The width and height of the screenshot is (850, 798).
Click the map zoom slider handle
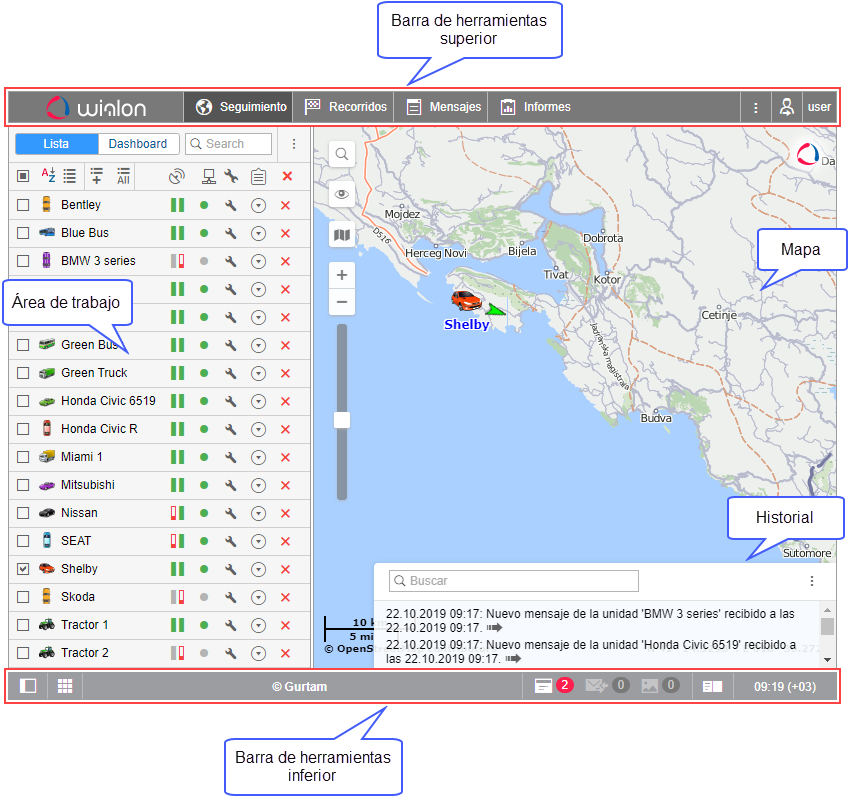pos(342,420)
